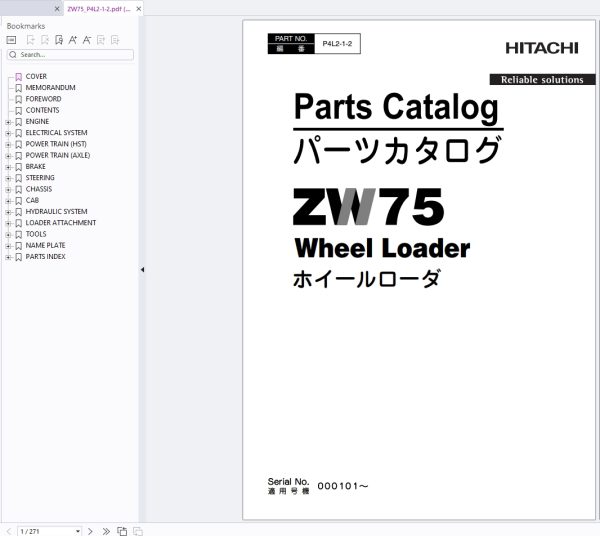The image size is (600, 536).
Task: Expand the ELECTRICAL SYSTEM bookmark node
Action: [8, 134]
